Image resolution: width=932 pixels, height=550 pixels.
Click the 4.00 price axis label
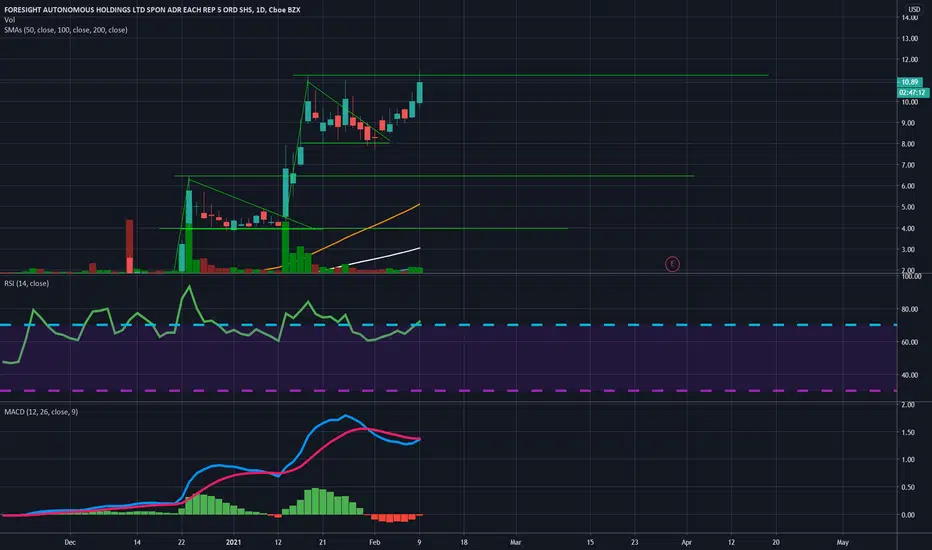908,229
